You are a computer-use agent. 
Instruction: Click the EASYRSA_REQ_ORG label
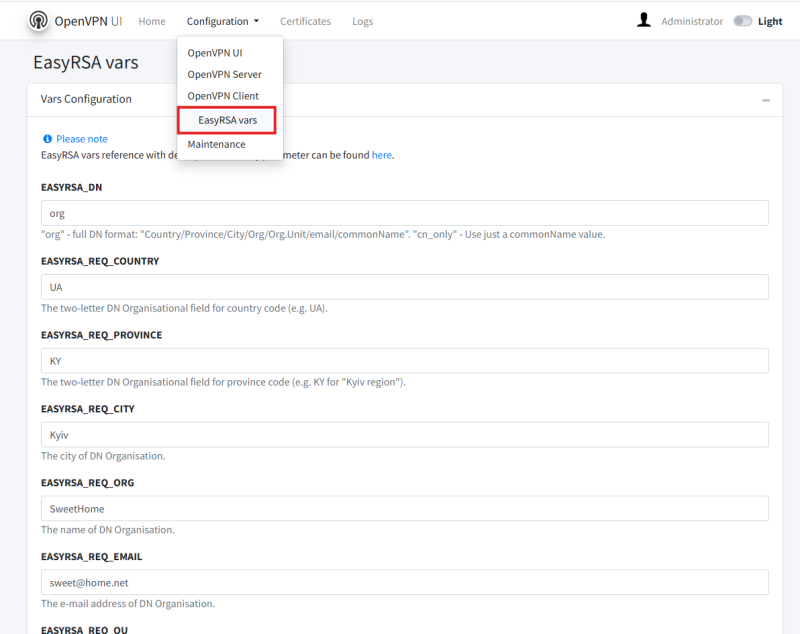[x=88, y=483]
